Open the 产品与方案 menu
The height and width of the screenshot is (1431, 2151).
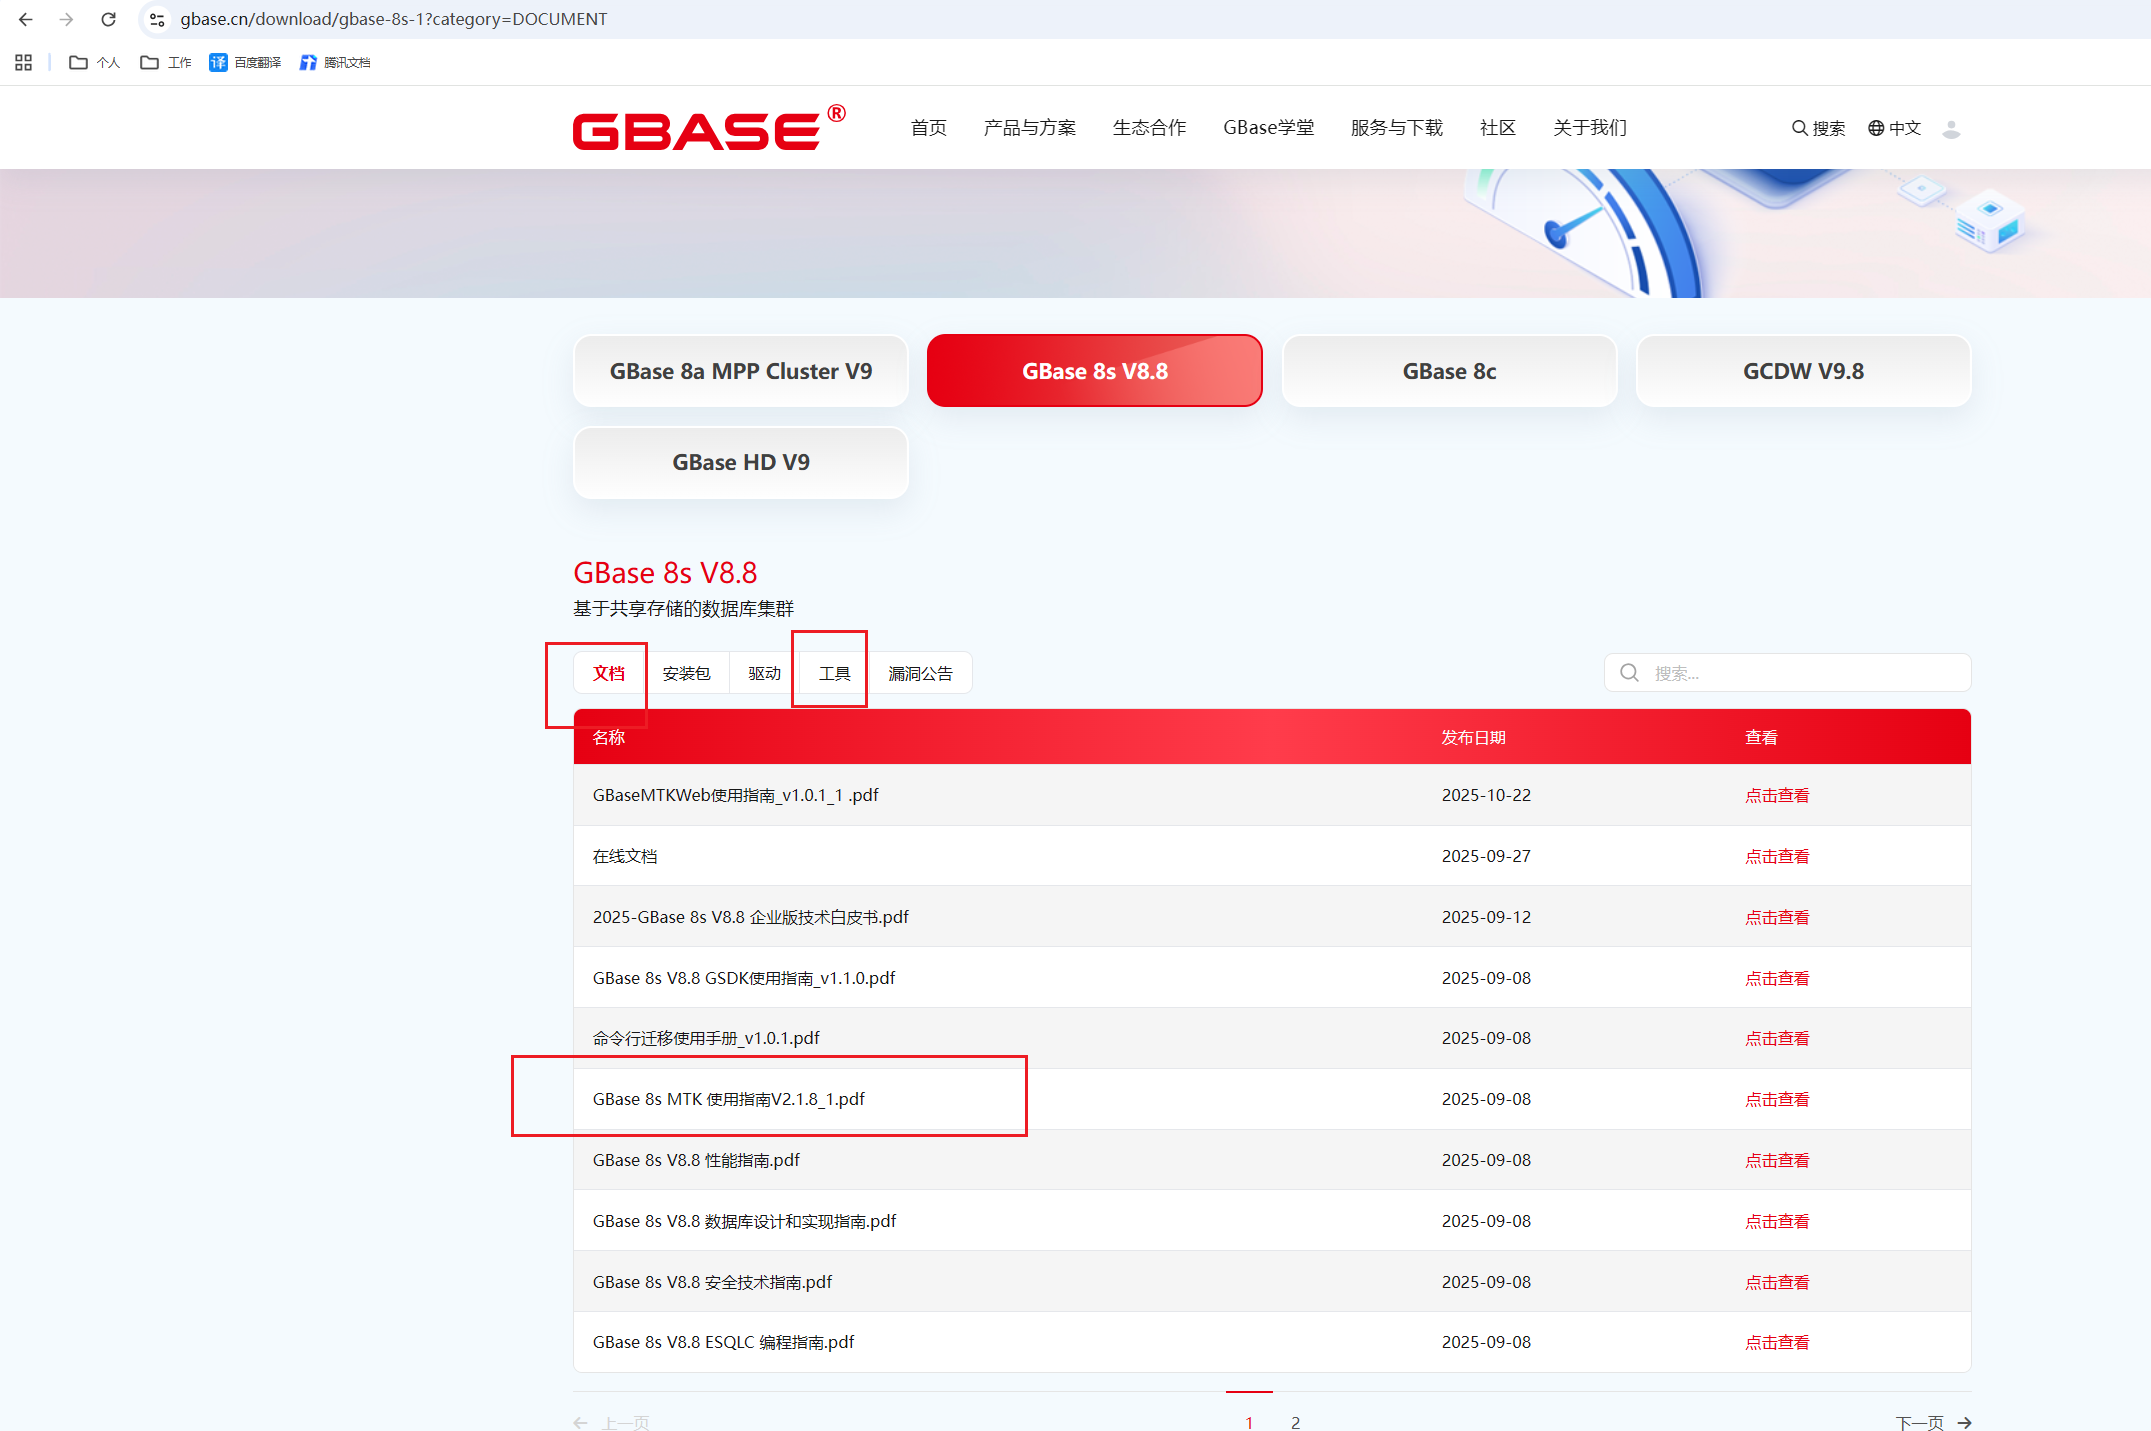click(x=1029, y=128)
